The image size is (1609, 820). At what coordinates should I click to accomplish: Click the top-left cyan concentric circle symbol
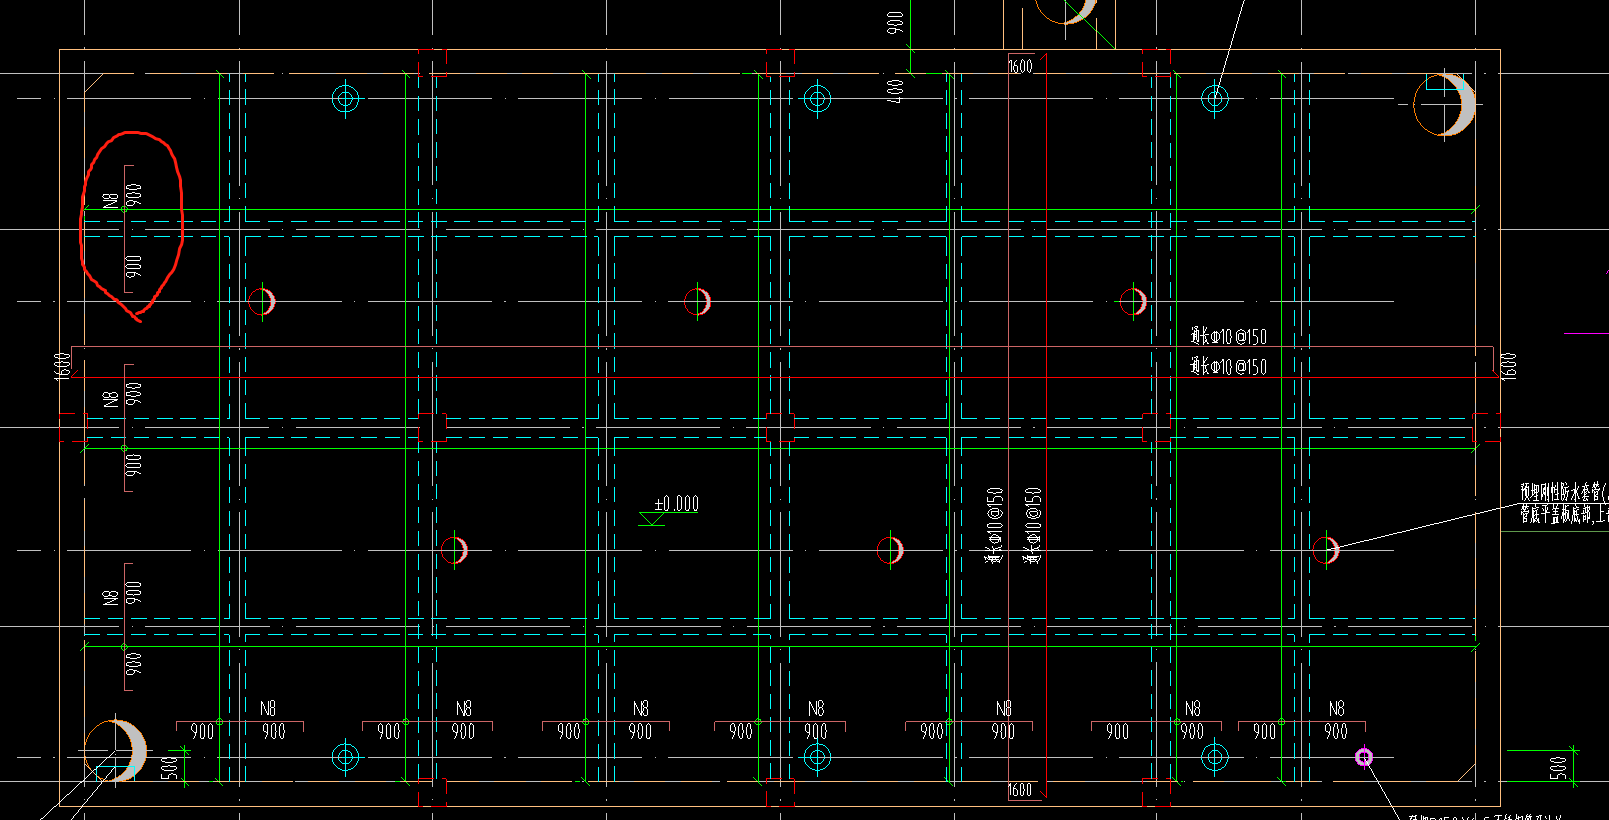pyautogui.click(x=346, y=99)
